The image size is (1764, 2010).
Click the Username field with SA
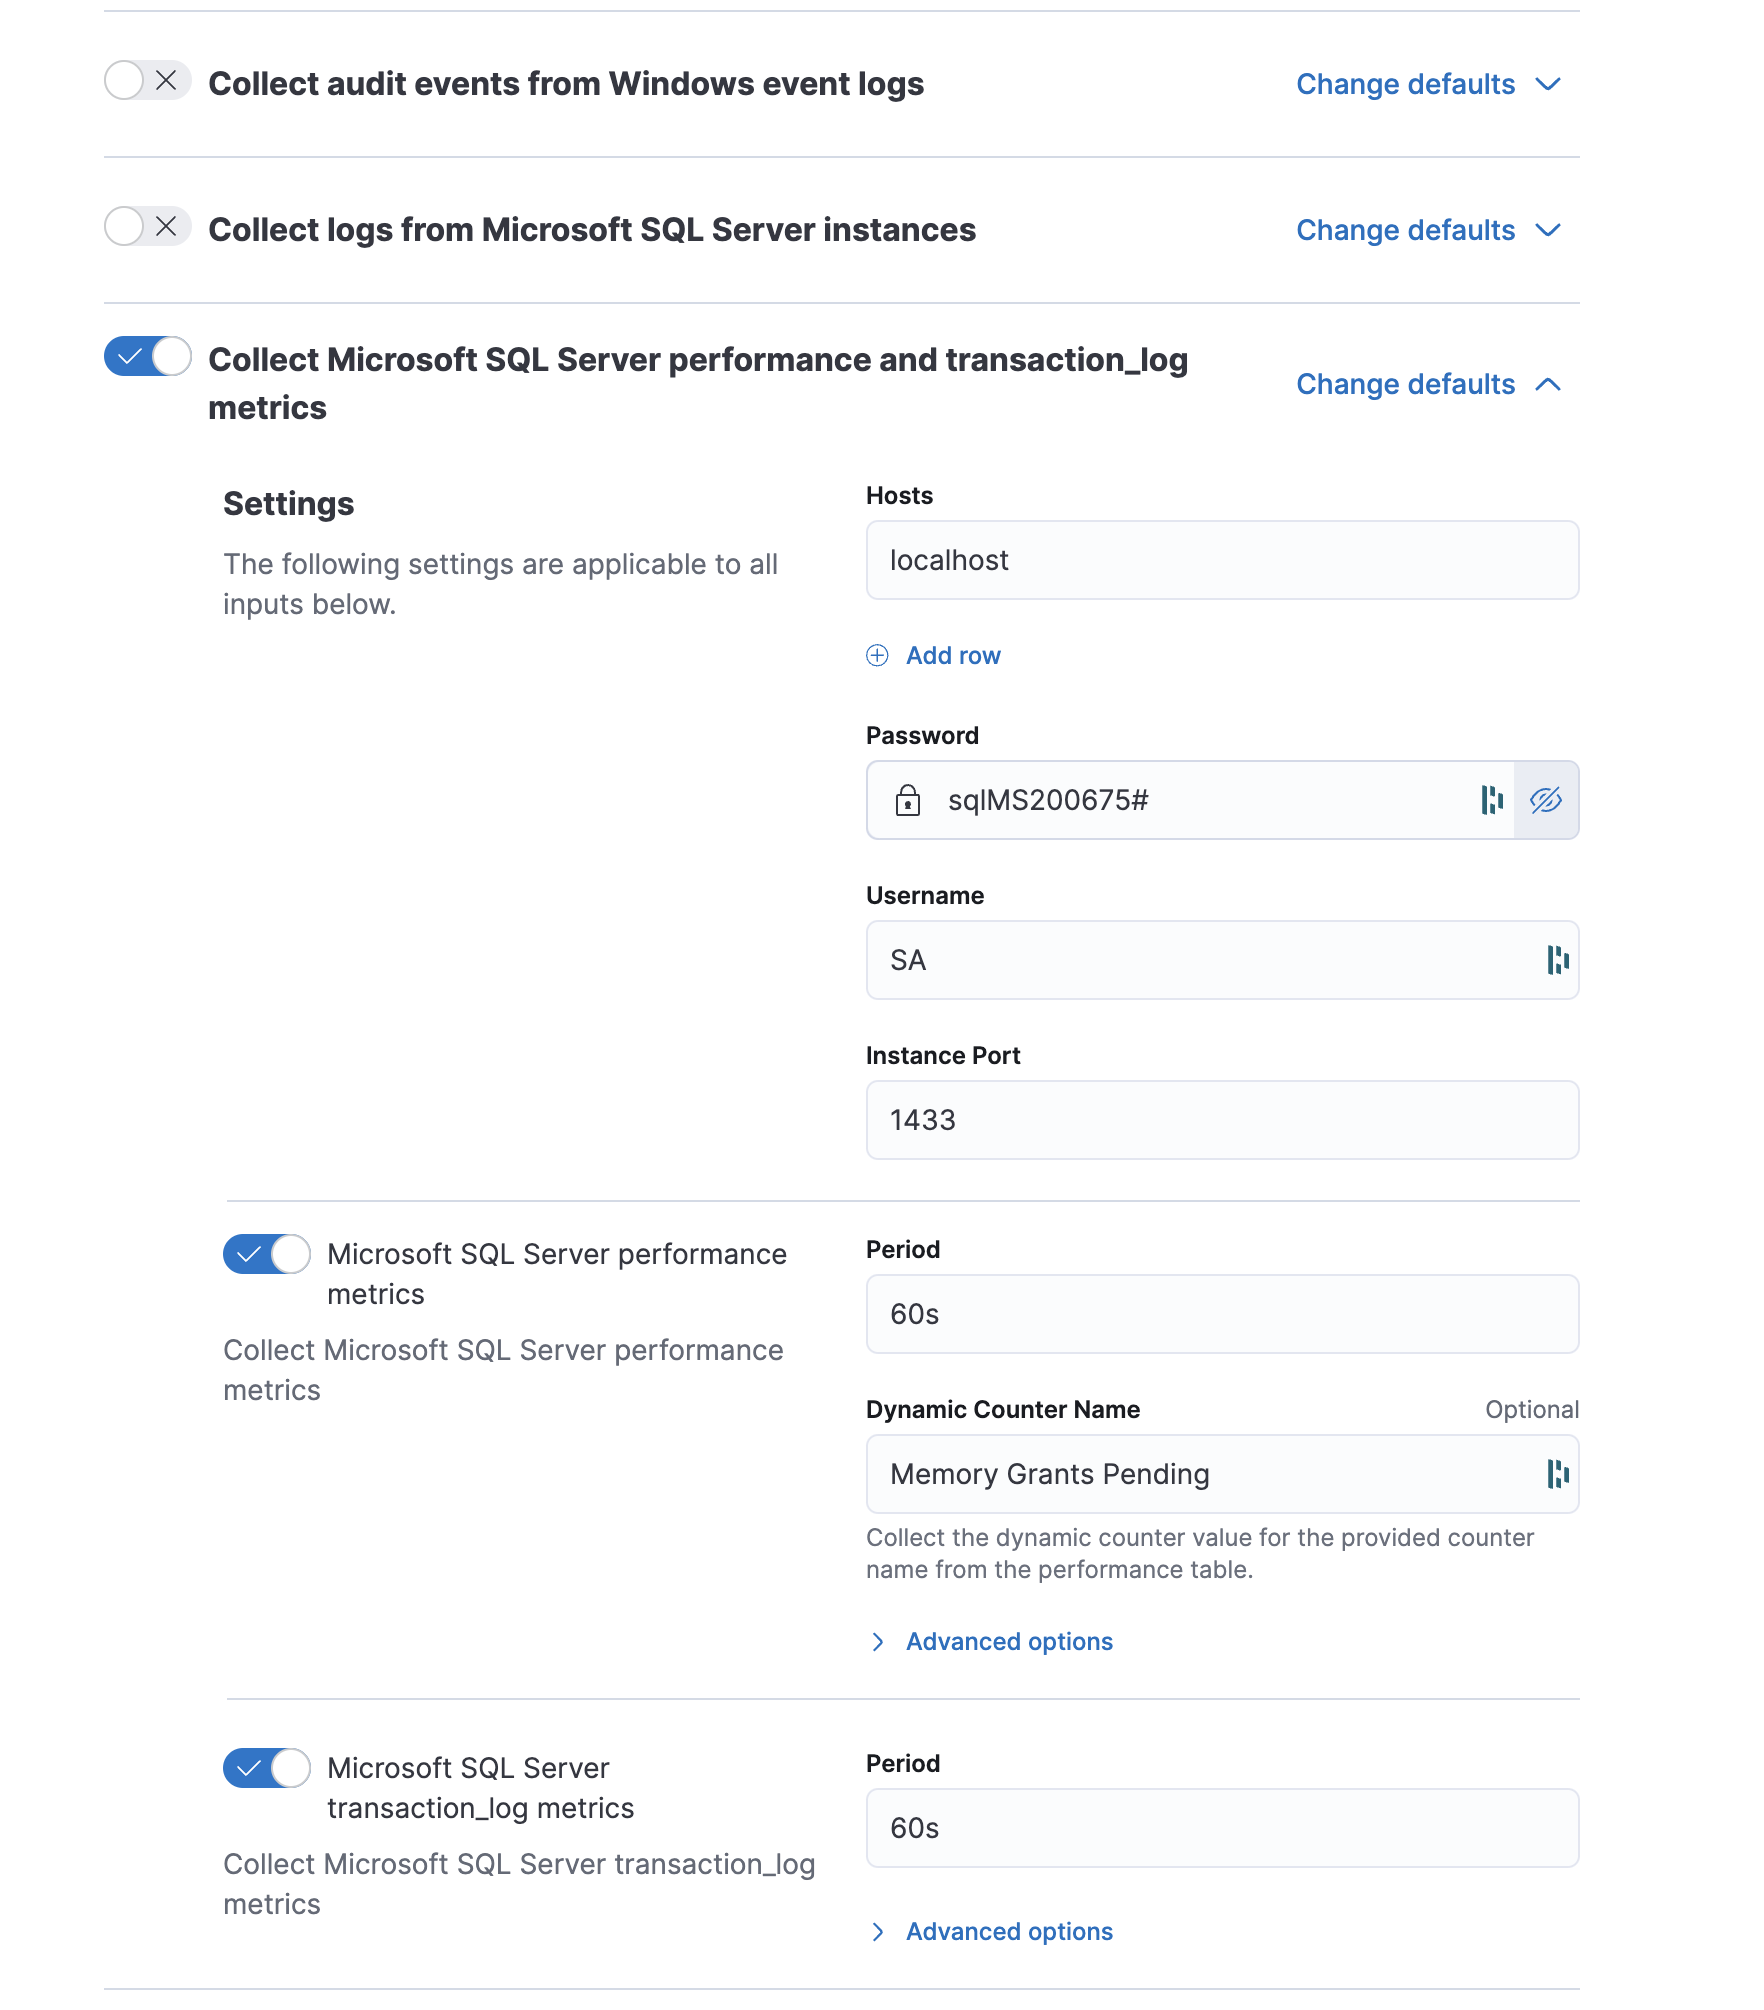click(1222, 960)
